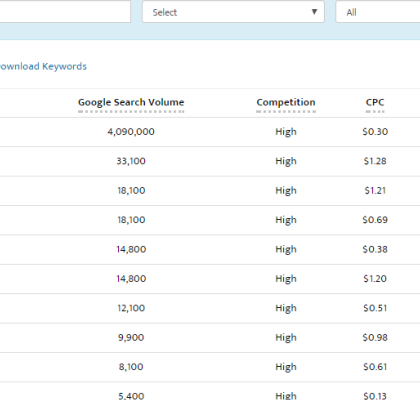Select the 33,100 search volume cell

(131, 161)
